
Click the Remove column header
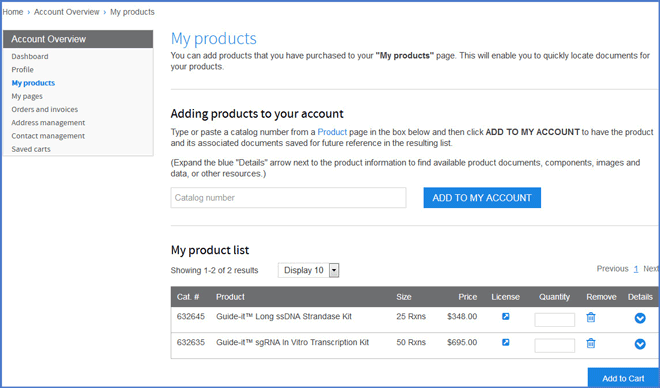point(601,297)
